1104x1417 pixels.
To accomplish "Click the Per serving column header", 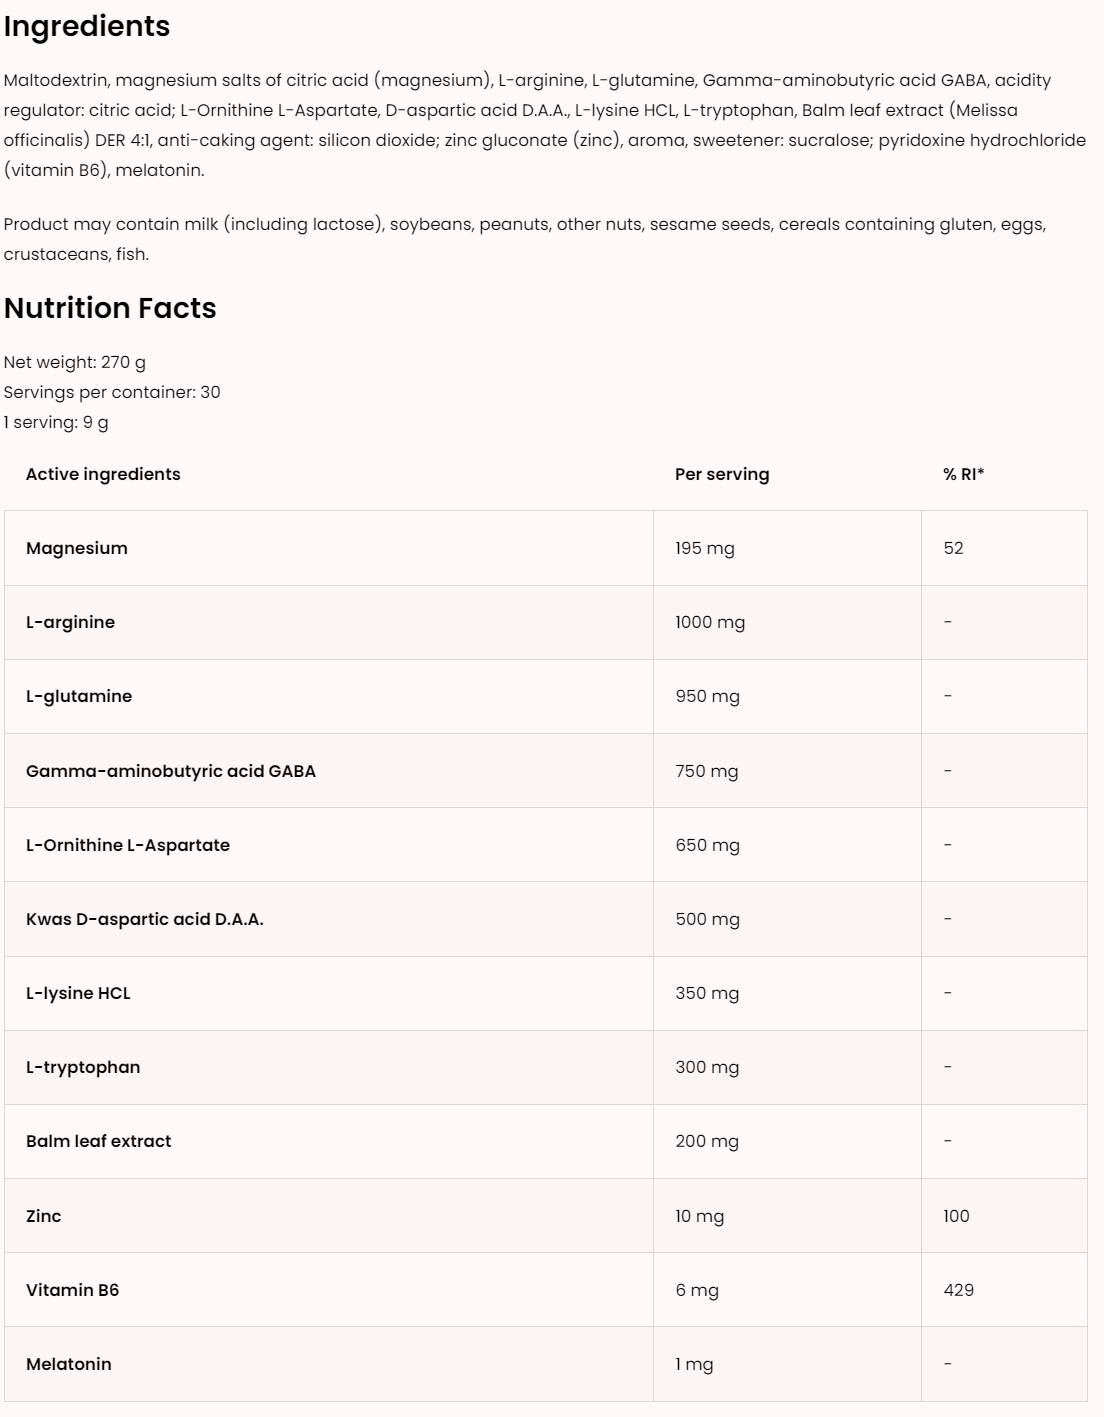I will (x=722, y=474).
